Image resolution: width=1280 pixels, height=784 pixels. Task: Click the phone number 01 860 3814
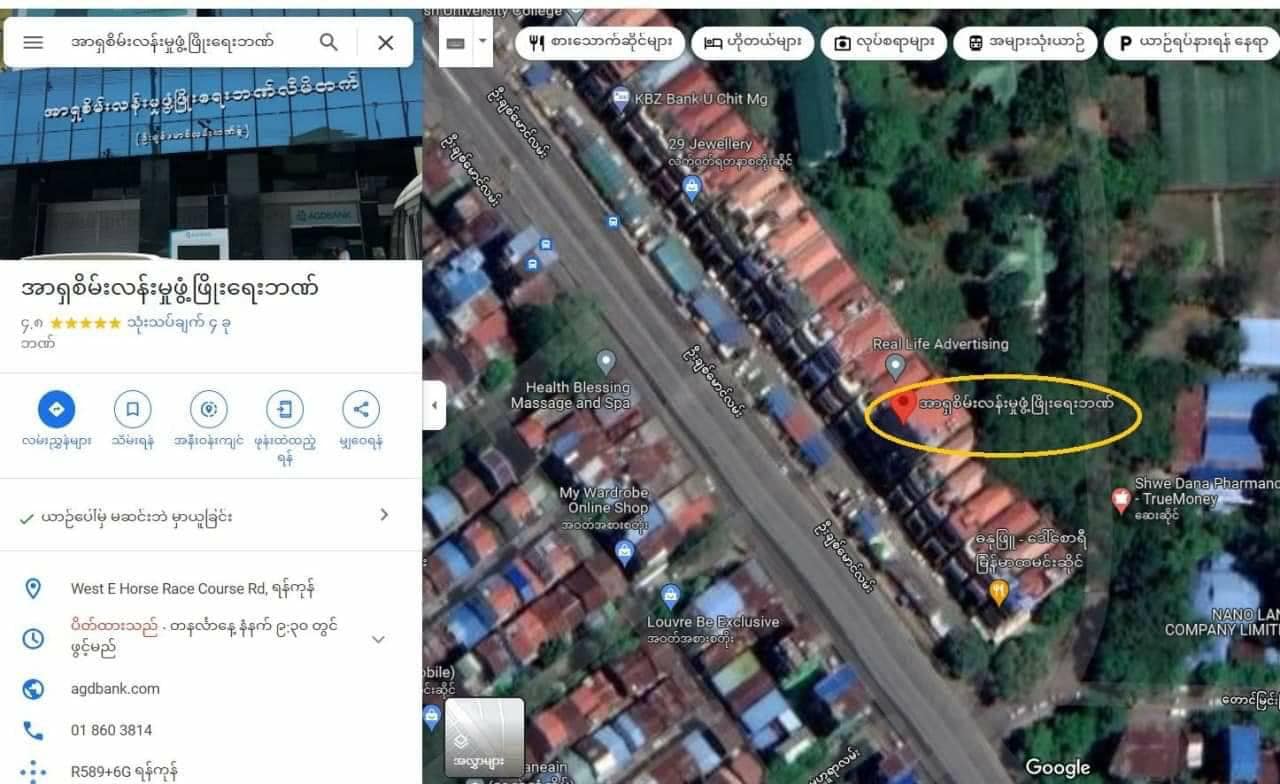(111, 730)
